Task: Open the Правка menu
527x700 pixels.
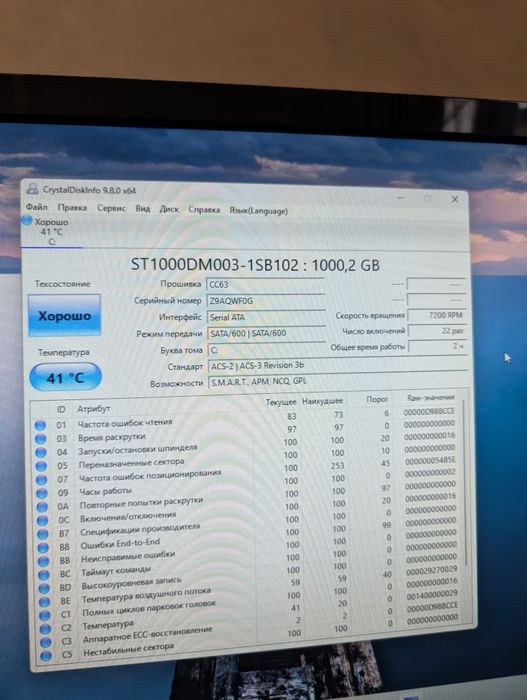Action: point(72,208)
